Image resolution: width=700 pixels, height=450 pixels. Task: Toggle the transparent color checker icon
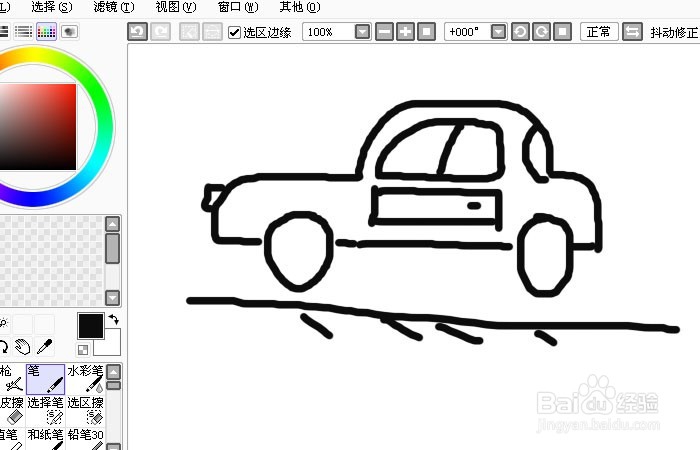(83, 350)
